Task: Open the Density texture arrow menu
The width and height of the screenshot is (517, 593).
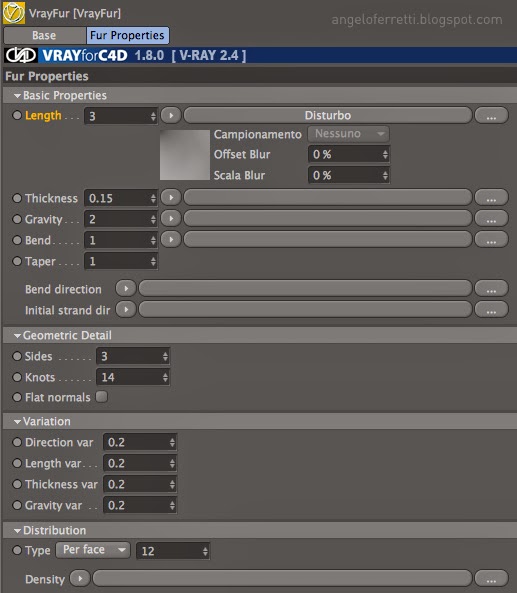Action: point(80,579)
